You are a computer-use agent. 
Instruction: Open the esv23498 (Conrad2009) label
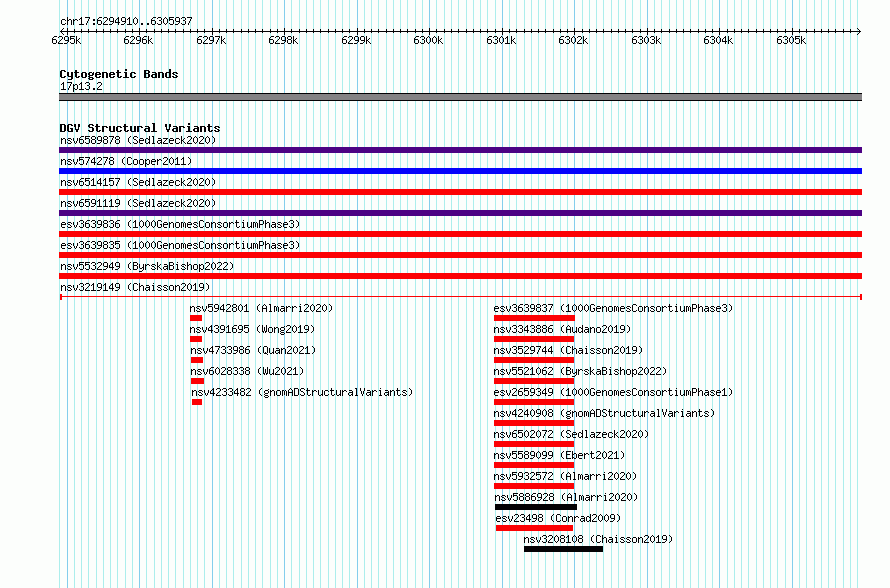coord(558,518)
